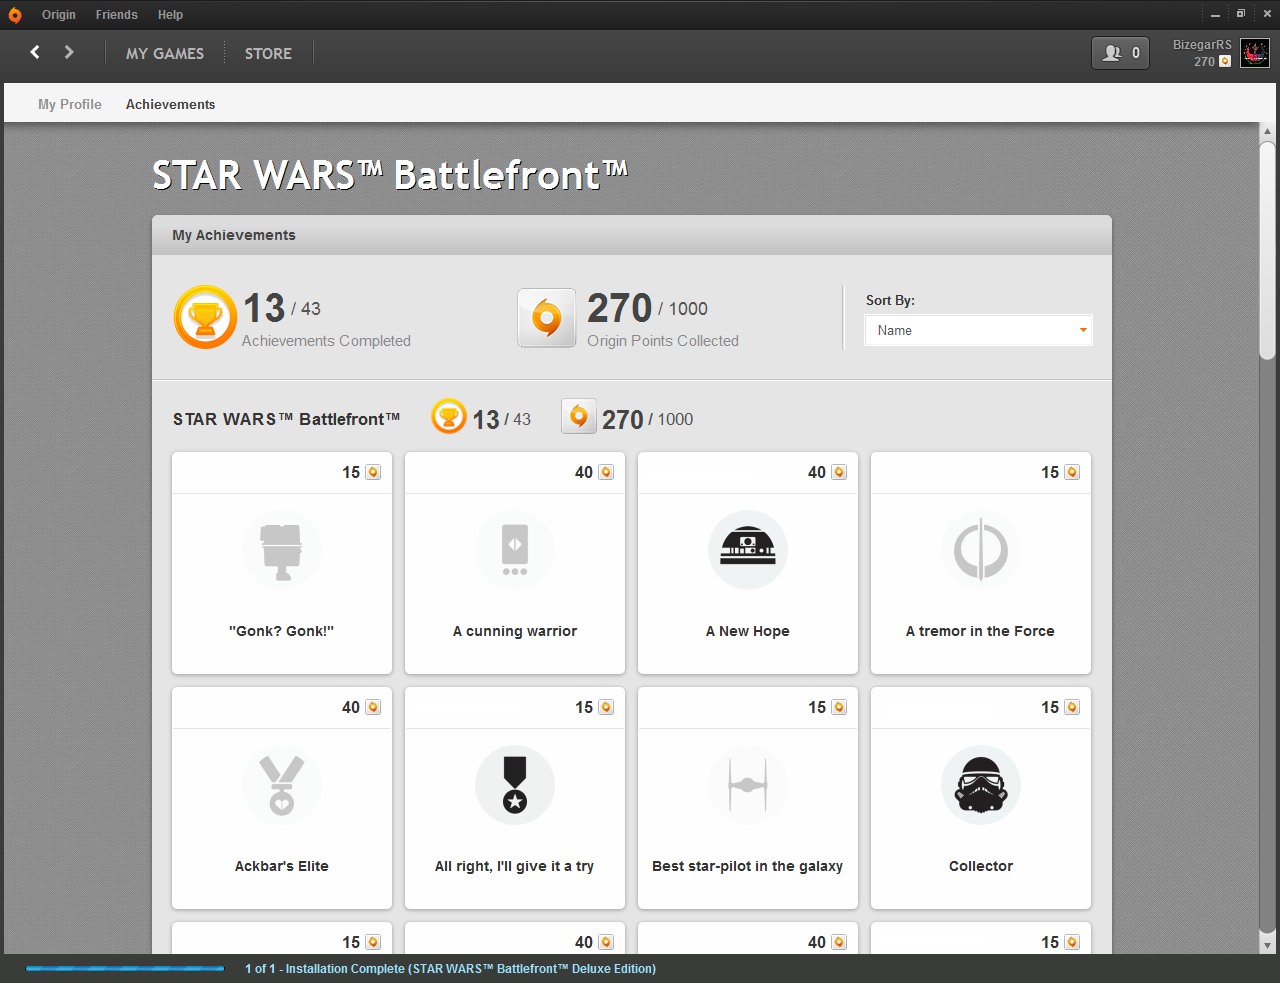
Task: Open the STORE page
Action: [x=268, y=54]
